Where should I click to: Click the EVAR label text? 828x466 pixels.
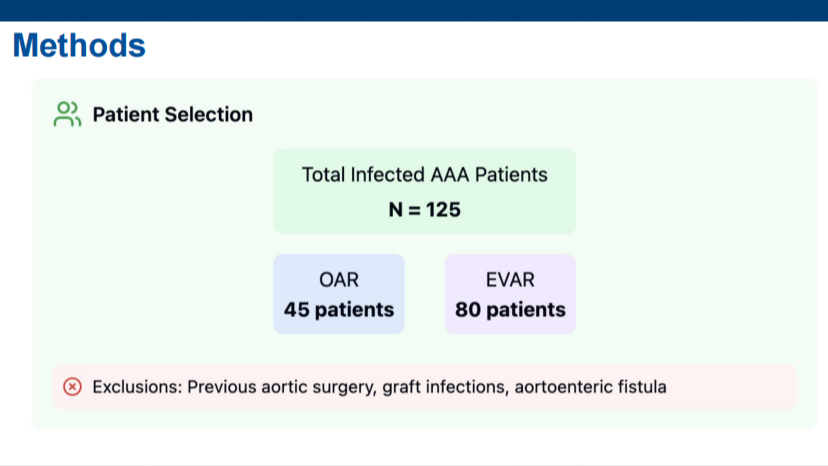pos(510,279)
